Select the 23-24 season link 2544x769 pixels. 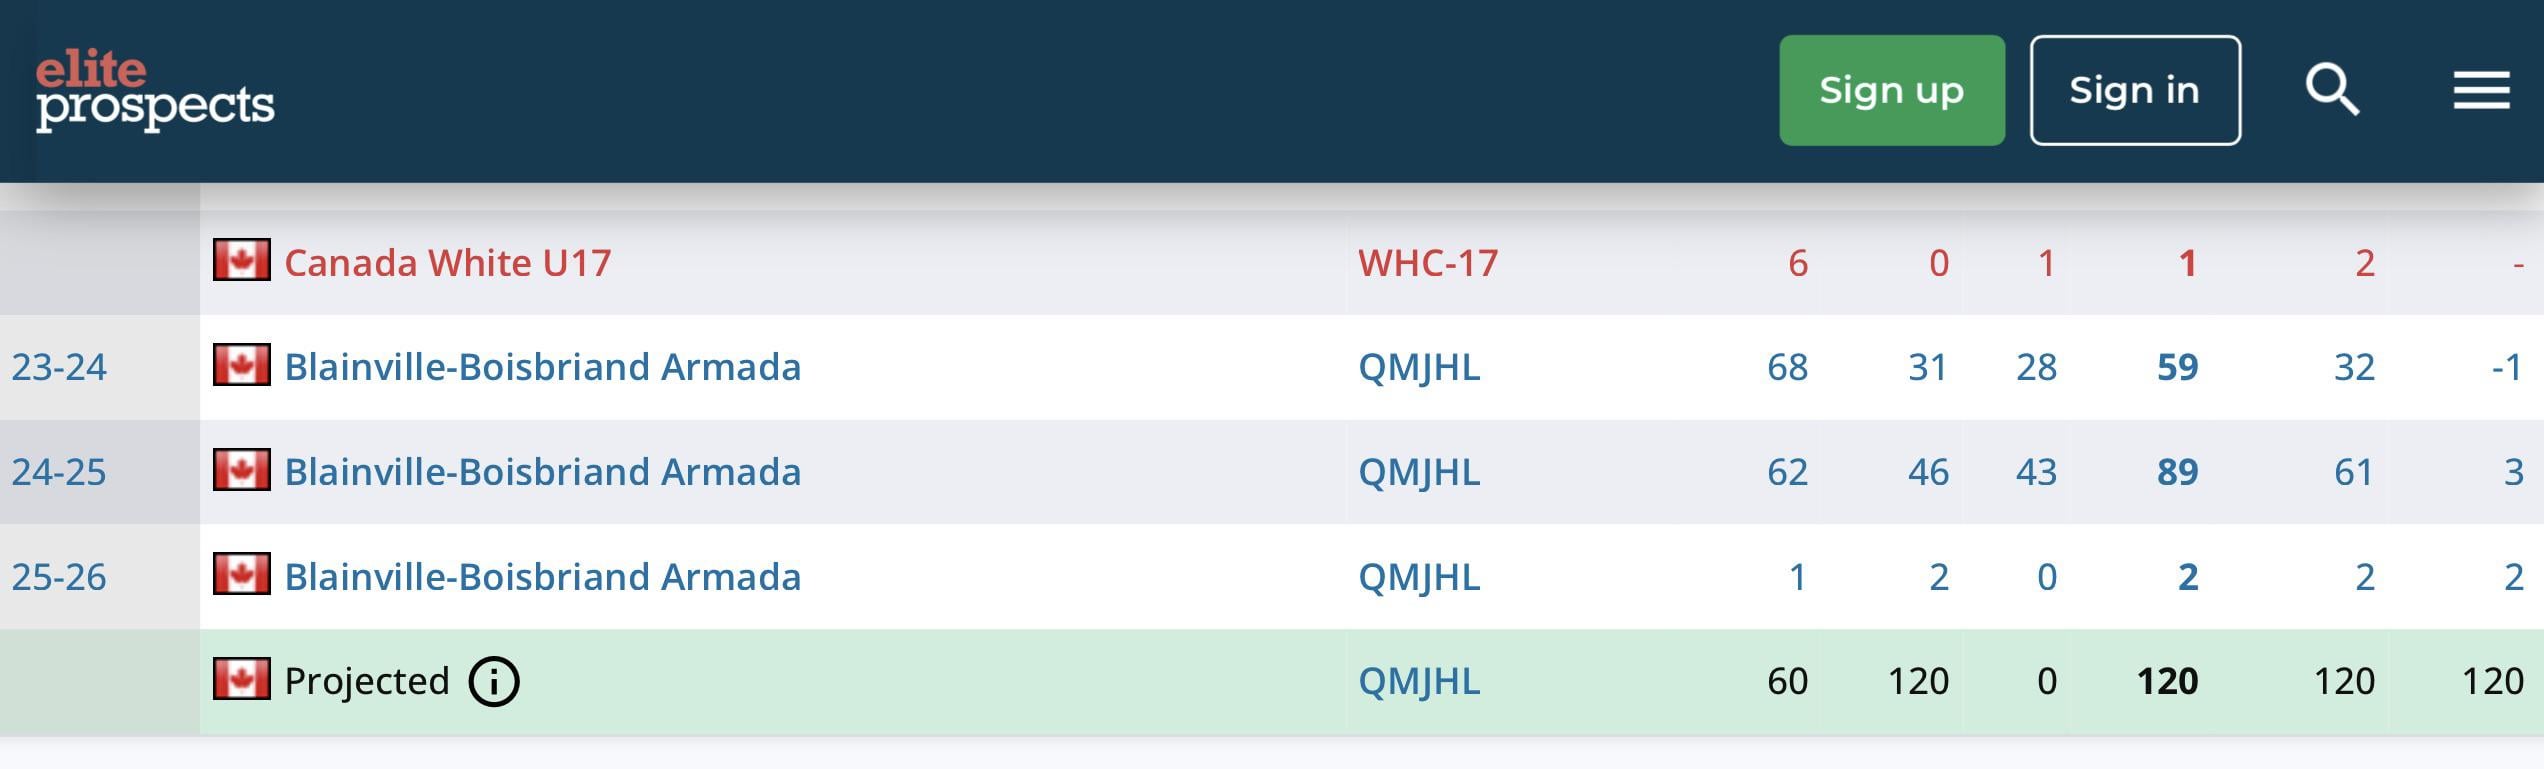pos(59,367)
